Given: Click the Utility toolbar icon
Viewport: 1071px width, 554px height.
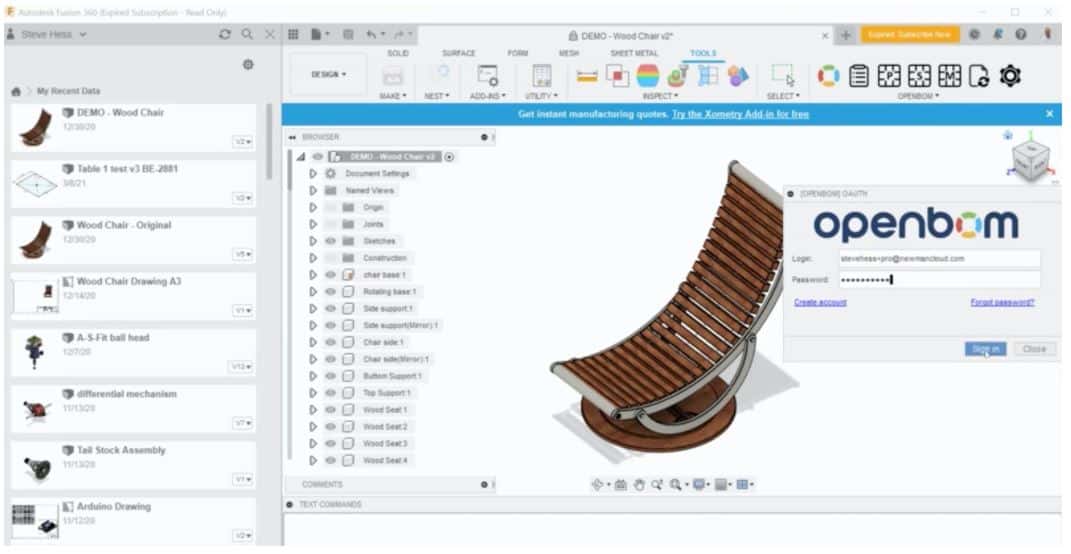Looking at the screenshot, I should click(x=542, y=76).
